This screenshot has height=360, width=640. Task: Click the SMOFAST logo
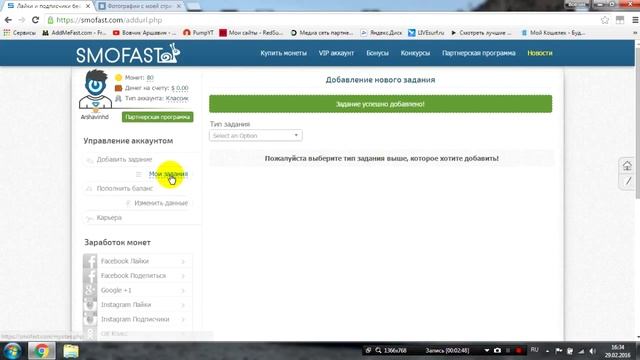click(x=128, y=54)
